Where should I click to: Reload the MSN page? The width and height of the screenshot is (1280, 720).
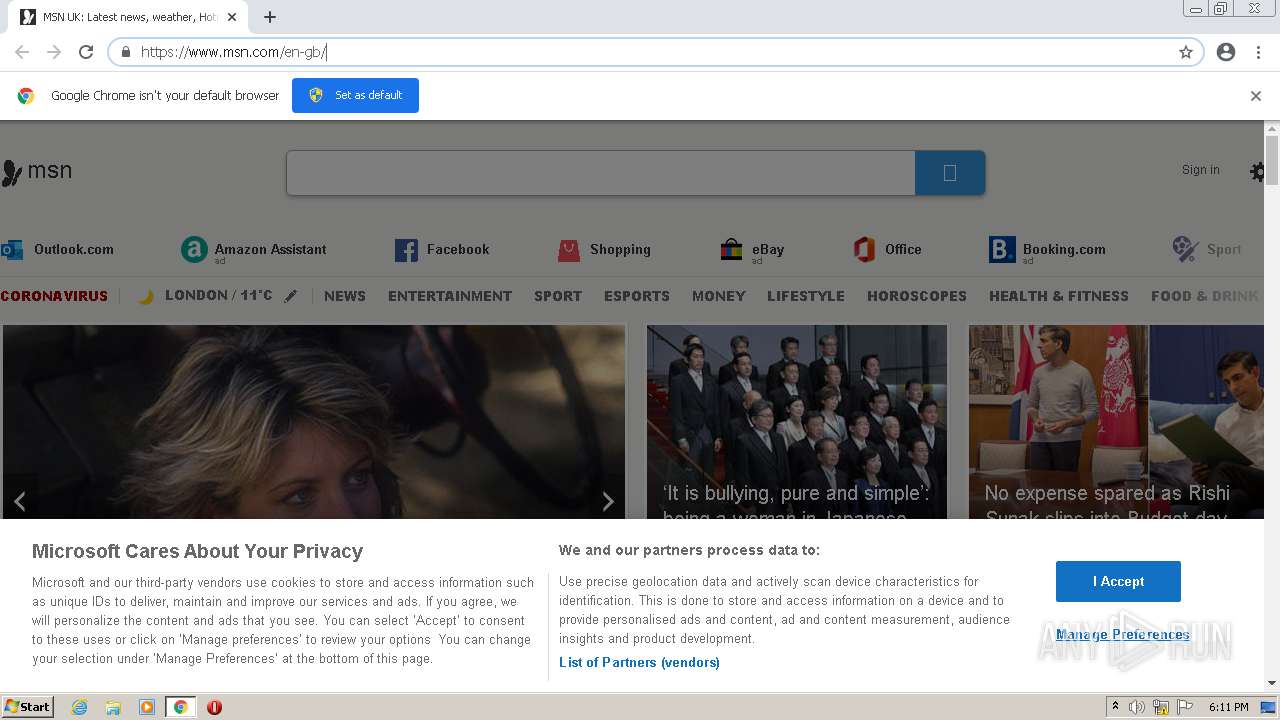pos(86,52)
